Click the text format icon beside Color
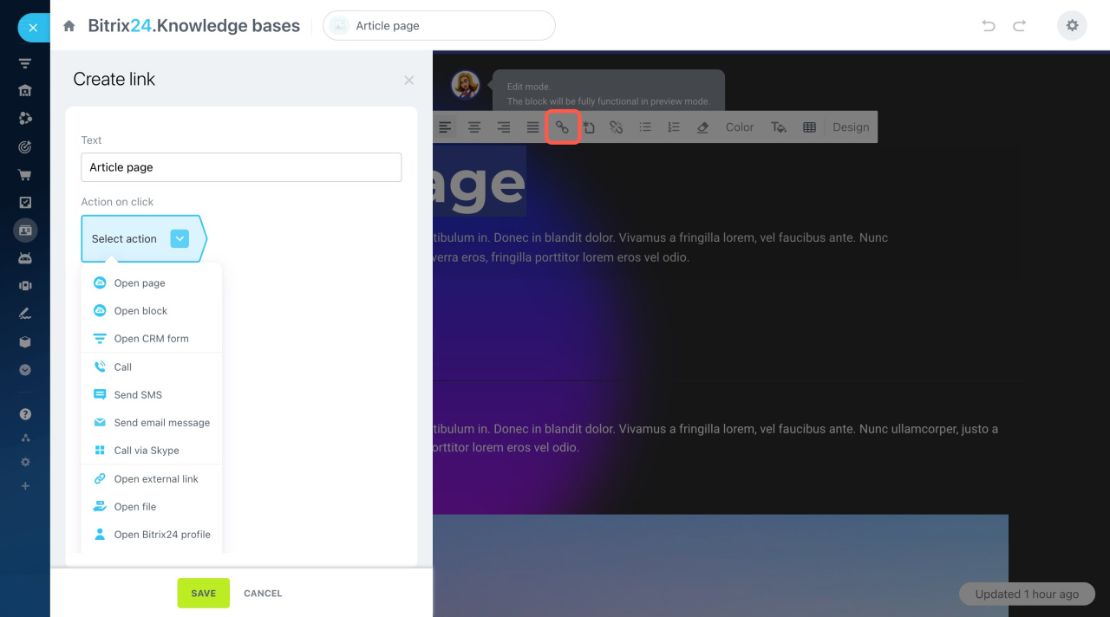Screen dimensions: 1110x617 coord(779,127)
